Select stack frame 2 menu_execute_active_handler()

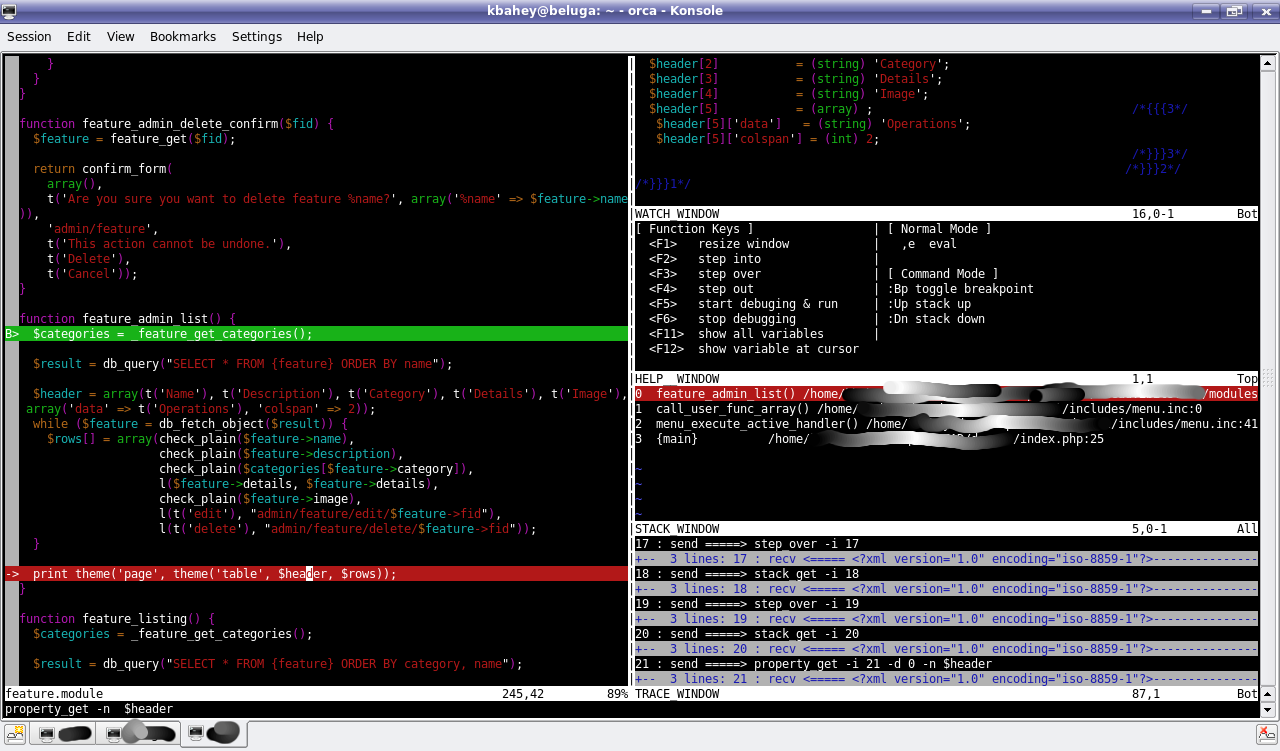(x=946, y=424)
